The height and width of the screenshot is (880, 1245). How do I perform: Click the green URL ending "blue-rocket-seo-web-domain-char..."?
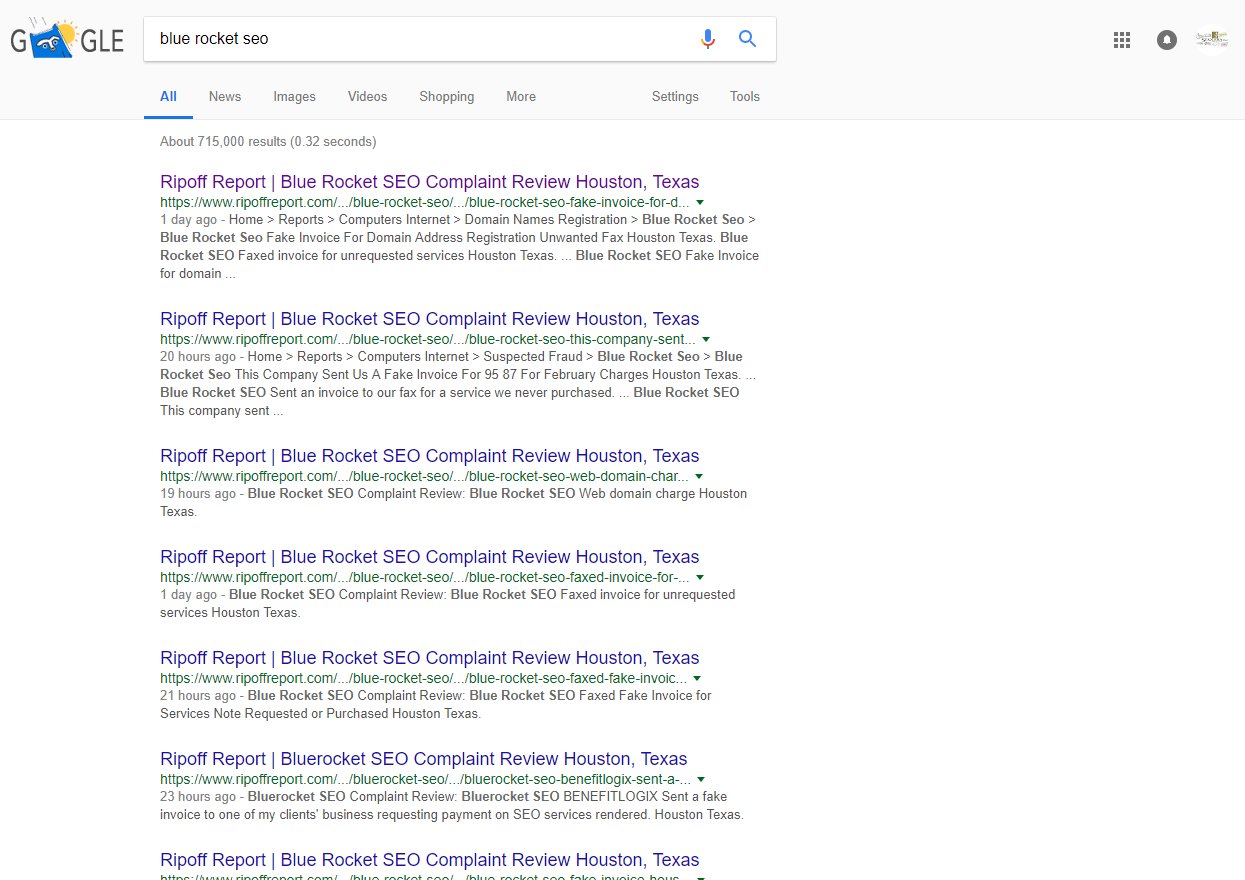(424, 476)
